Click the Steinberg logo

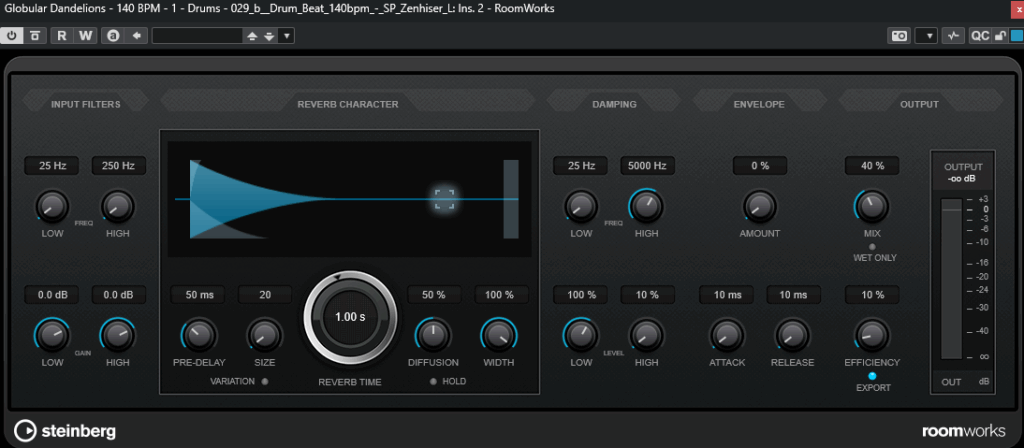66,431
